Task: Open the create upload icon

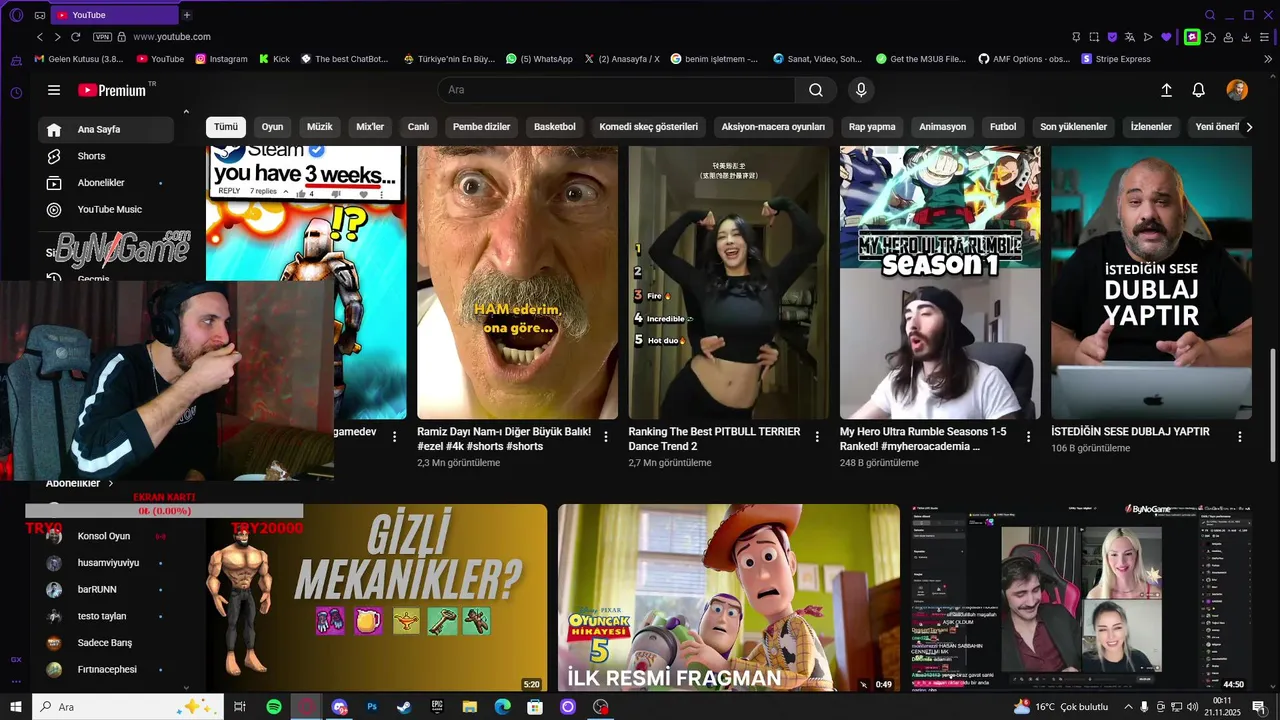Action: (1166, 90)
